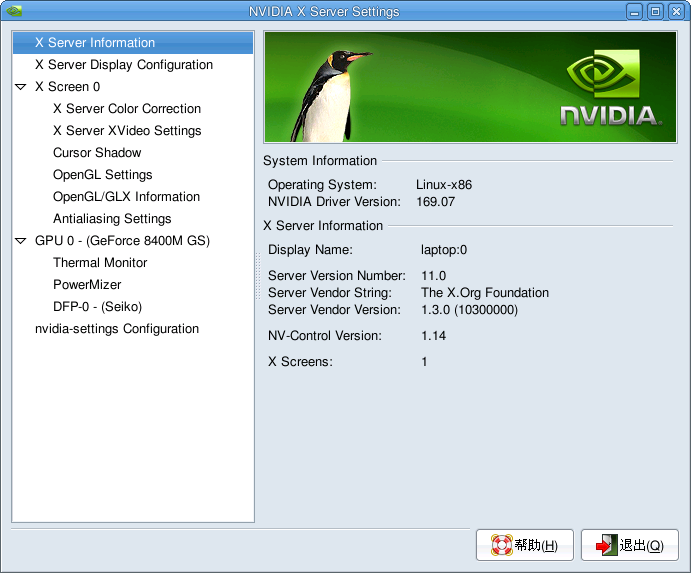The width and height of the screenshot is (691, 573).
Task: Open nvidia-settings Configuration
Action: [x=117, y=329]
